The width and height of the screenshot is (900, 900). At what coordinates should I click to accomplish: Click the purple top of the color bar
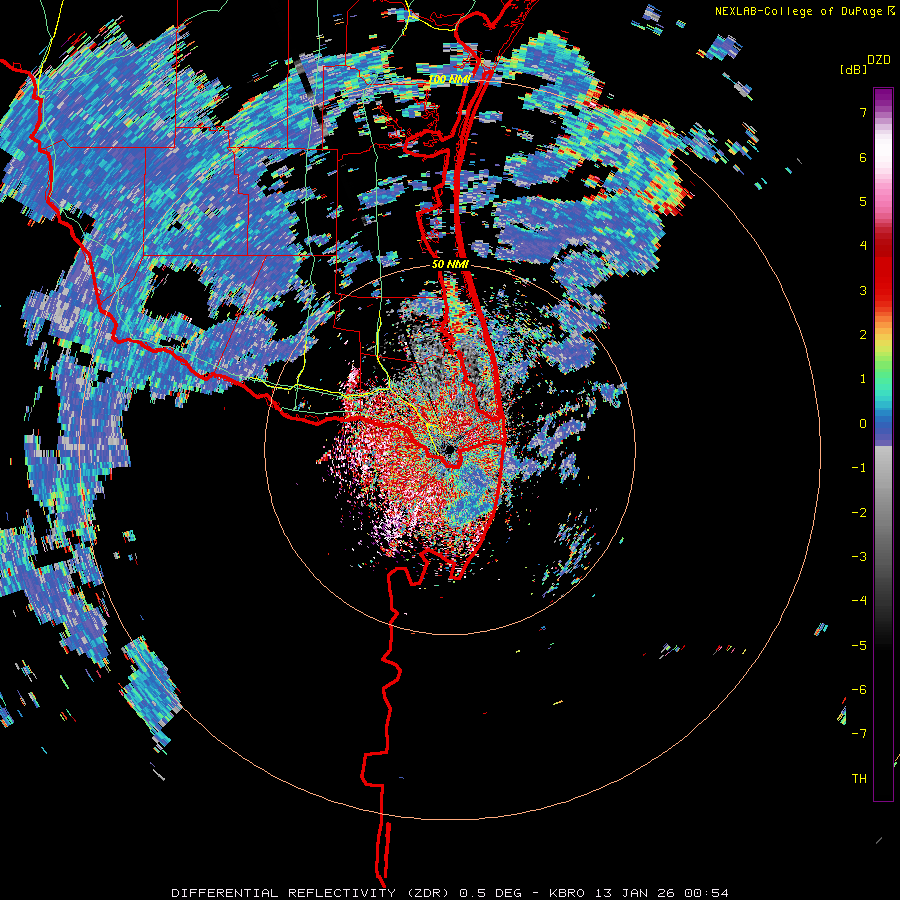[883, 98]
